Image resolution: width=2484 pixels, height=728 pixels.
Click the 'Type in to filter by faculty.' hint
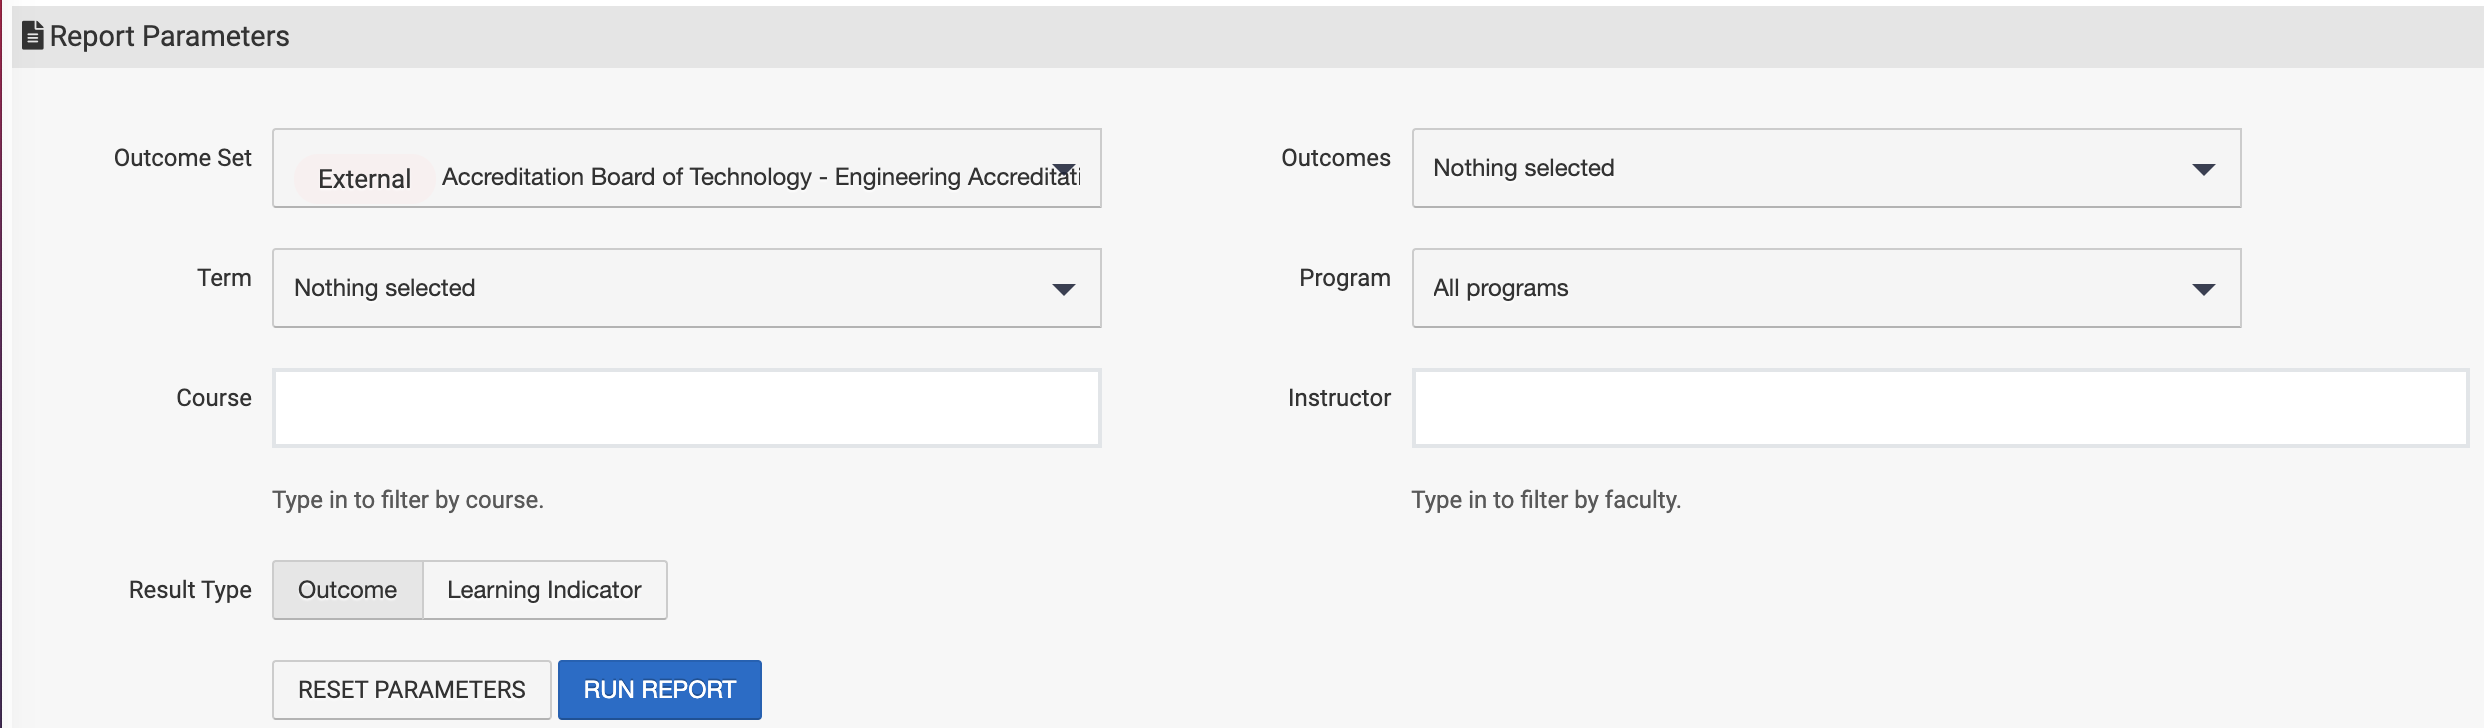(1546, 500)
